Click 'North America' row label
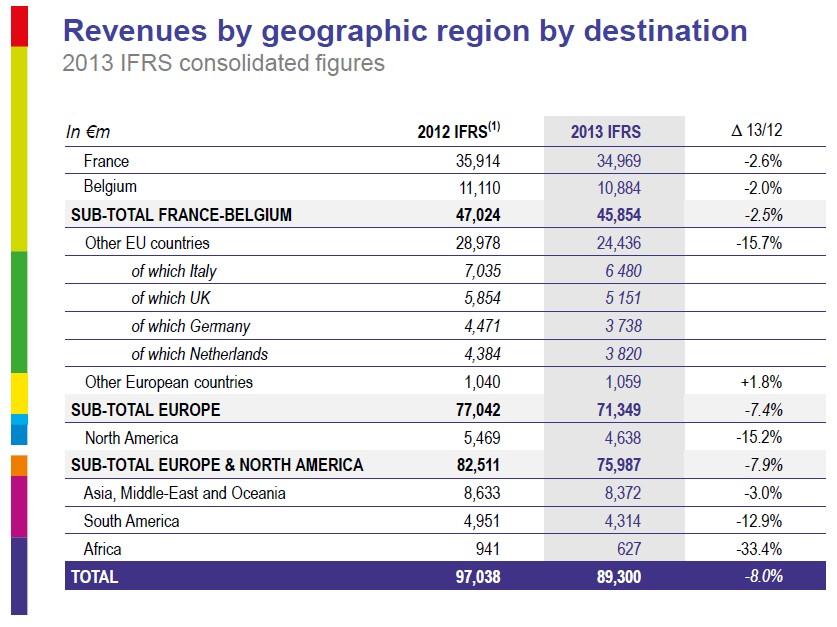837x627 pixels. [x=131, y=439]
